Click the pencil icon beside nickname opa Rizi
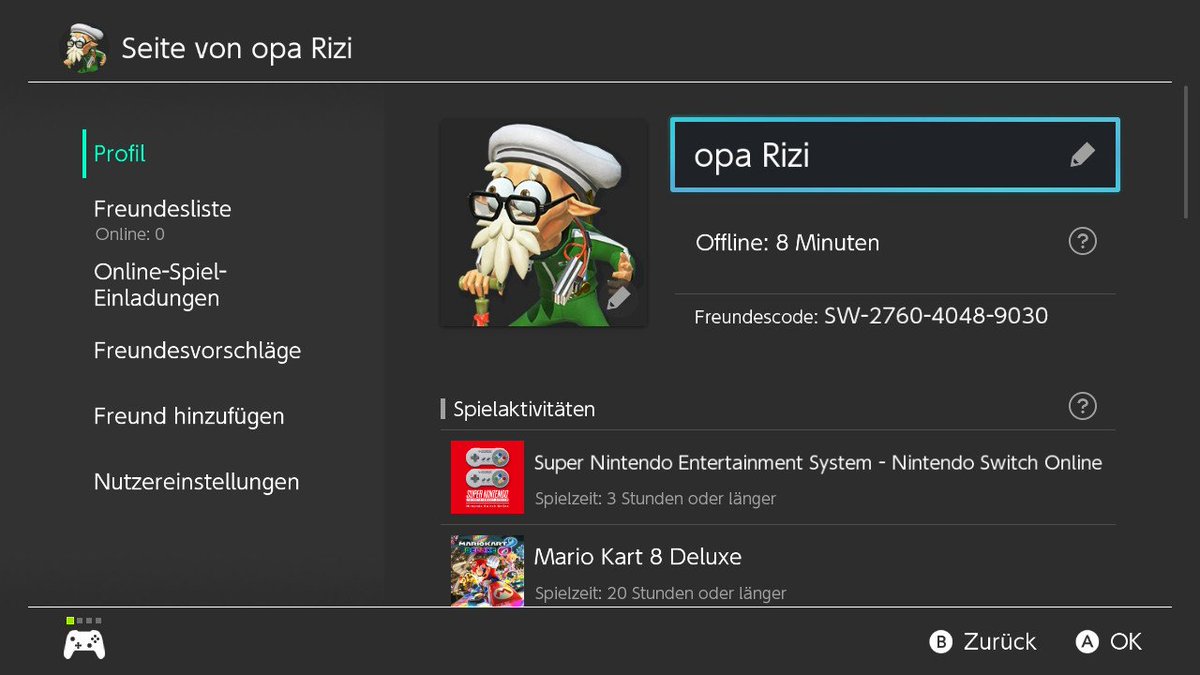 click(x=1082, y=155)
